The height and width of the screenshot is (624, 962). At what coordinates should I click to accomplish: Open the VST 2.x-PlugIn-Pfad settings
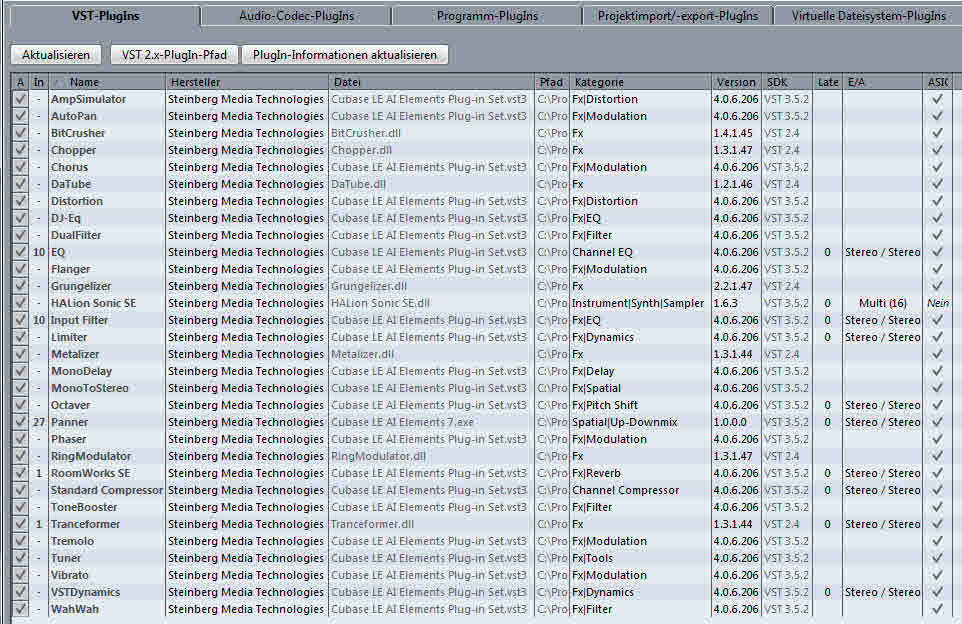174,55
